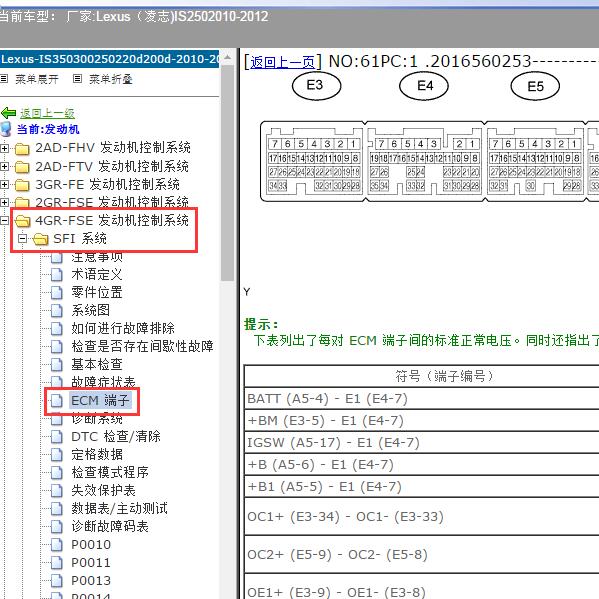Click 菜单展开 to expand all menus

click(x=37, y=79)
